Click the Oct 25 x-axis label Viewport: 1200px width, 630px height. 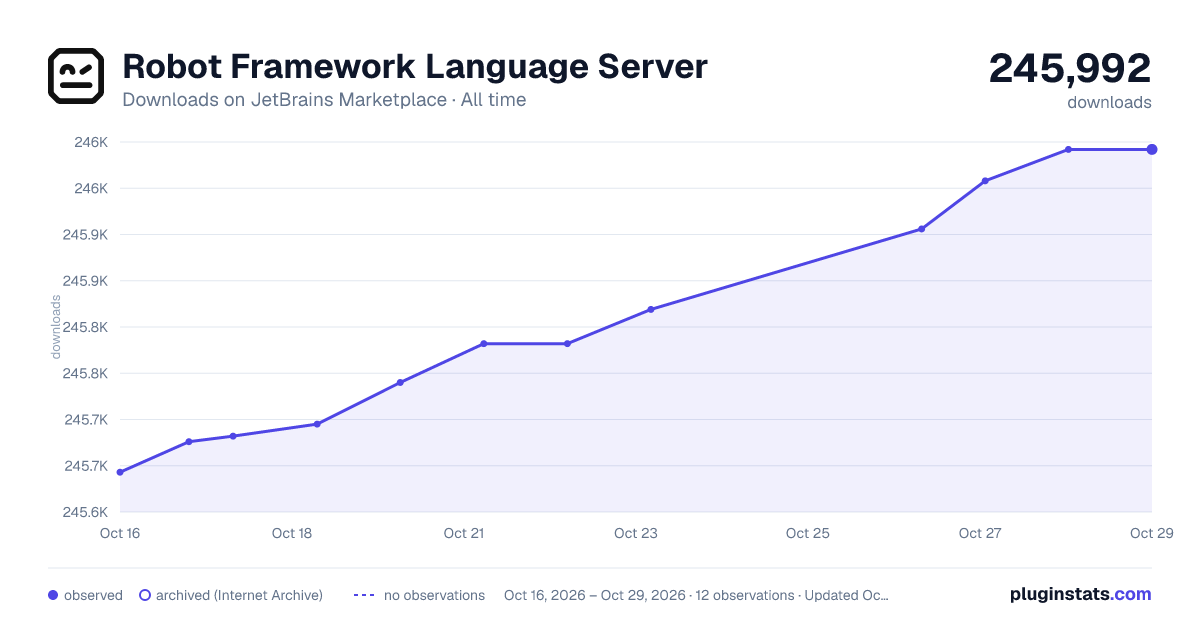click(808, 533)
